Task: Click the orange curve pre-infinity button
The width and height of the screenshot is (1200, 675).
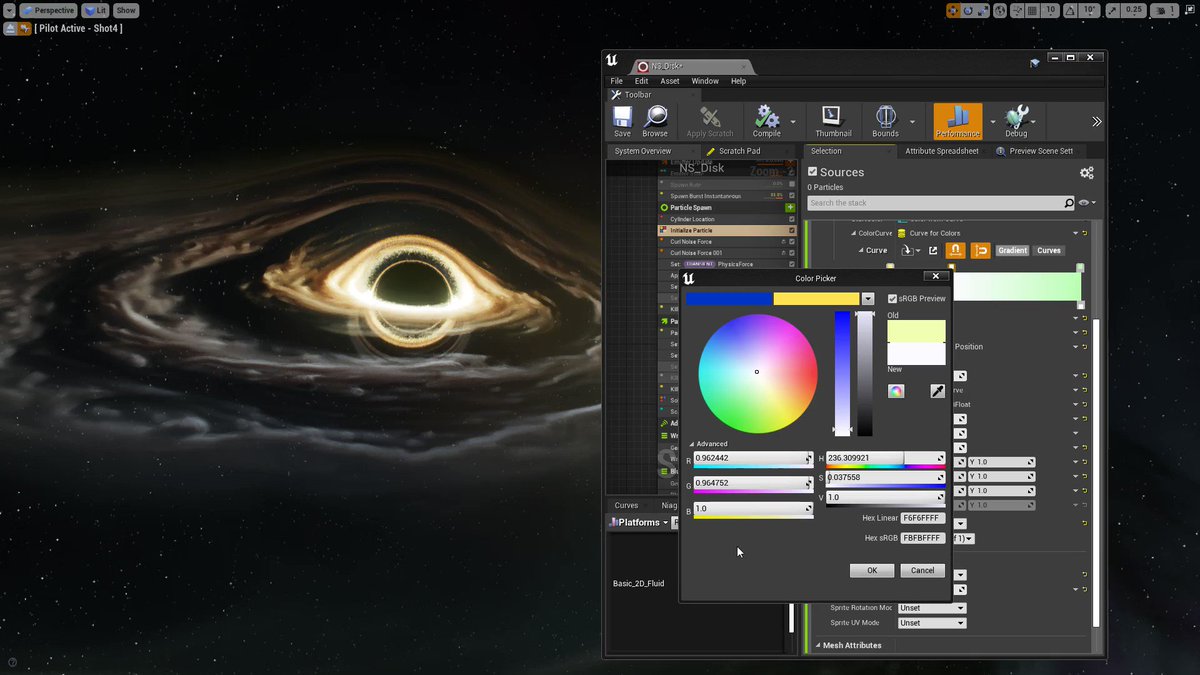Action: [x=956, y=250]
